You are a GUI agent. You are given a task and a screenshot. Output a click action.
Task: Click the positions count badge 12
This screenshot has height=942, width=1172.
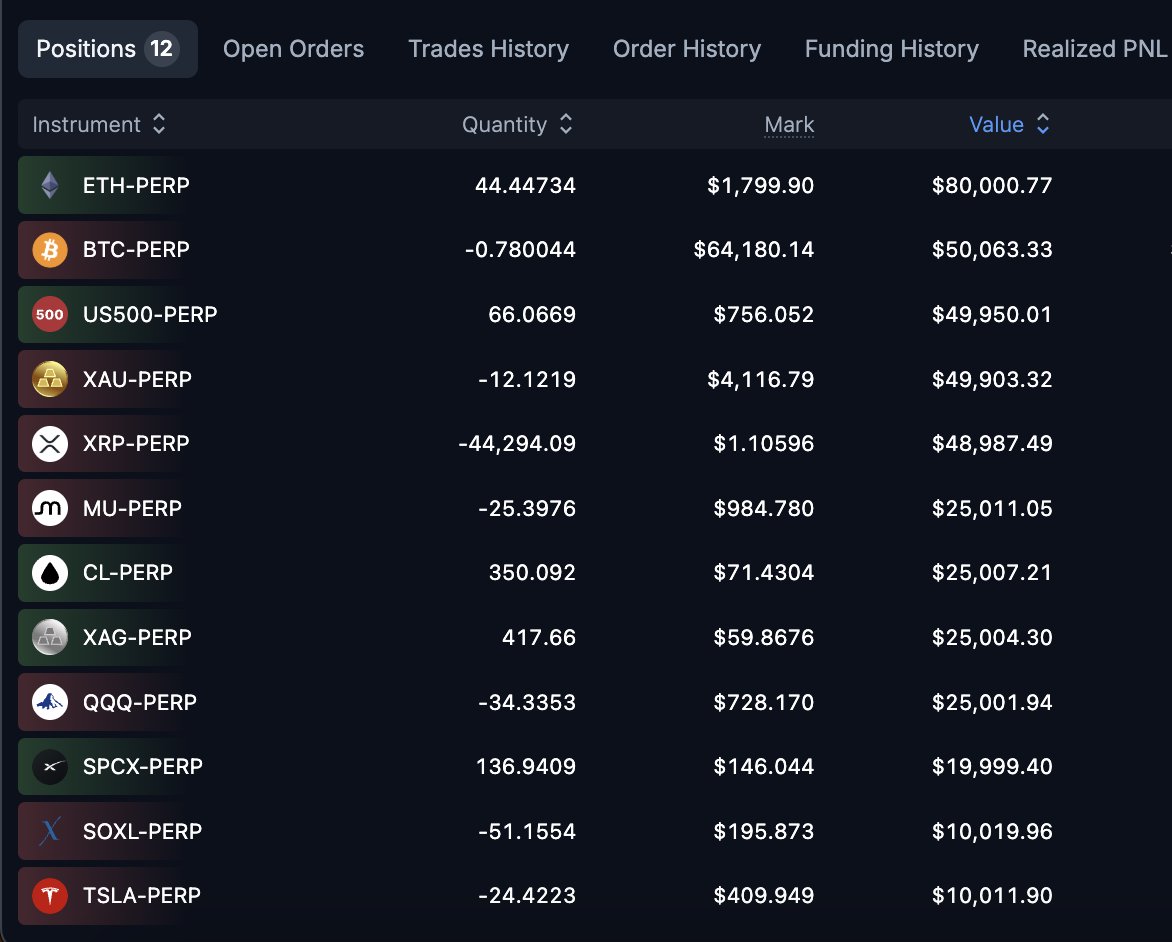(161, 49)
